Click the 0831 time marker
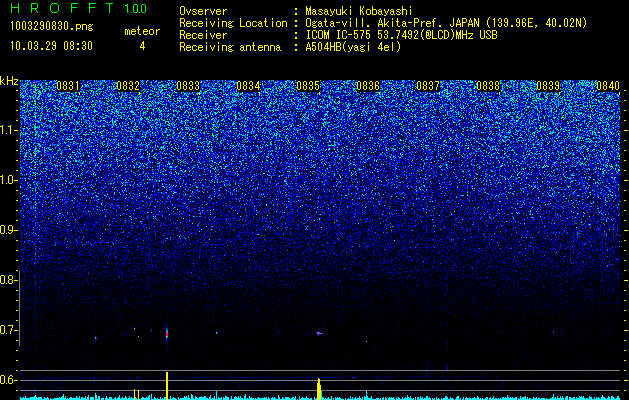Image resolution: width=629 pixels, height=400 pixels. pos(68,86)
